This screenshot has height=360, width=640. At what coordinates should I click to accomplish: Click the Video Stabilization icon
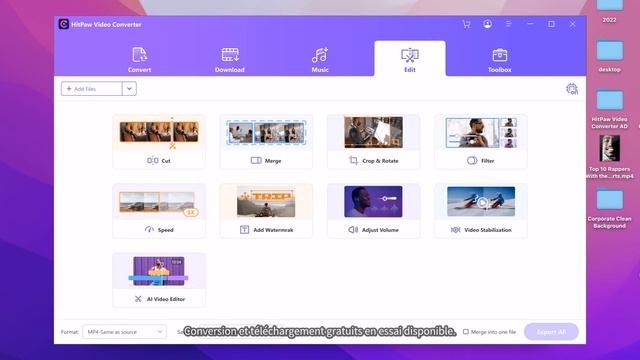coord(455,230)
